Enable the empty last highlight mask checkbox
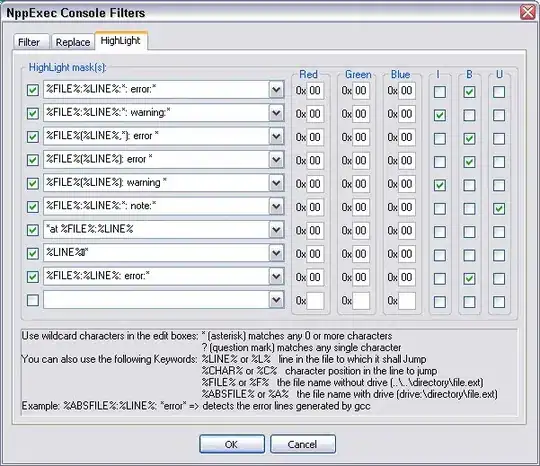Image resolution: width=540 pixels, height=466 pixels. 33,300
